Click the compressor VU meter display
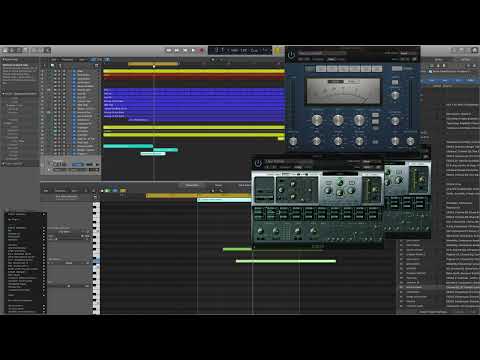Viewport: 480px width, 360px height. point(343,92)
